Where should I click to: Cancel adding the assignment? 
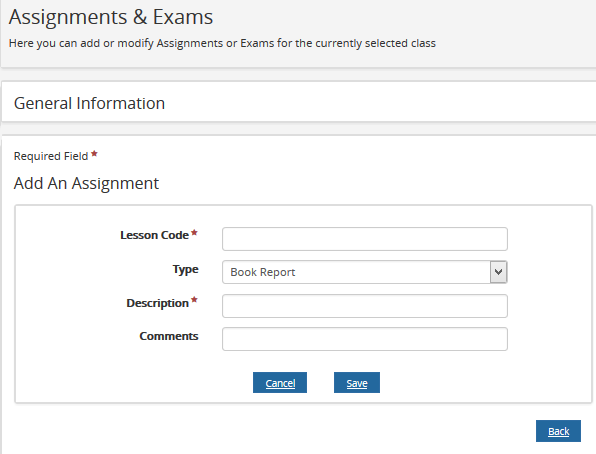[280, 383]
